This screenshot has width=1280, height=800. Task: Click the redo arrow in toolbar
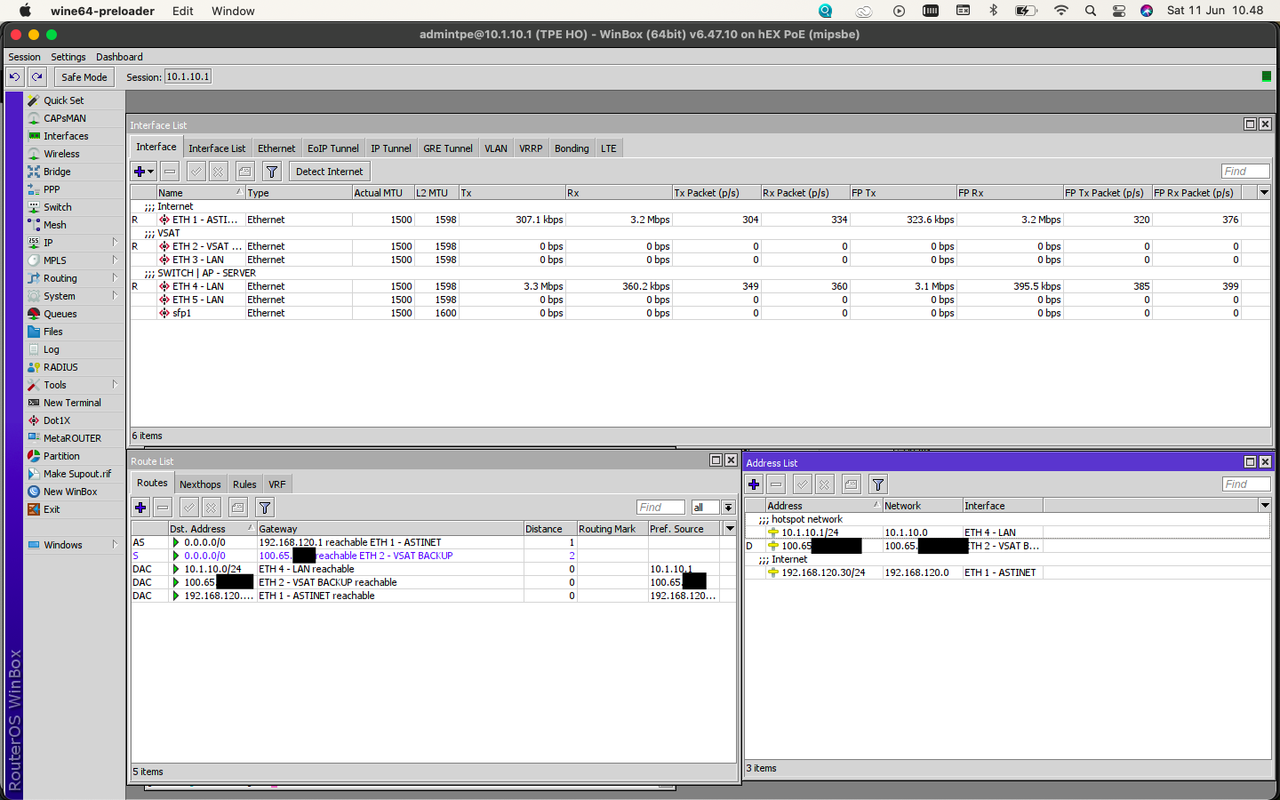coord(37,77)
